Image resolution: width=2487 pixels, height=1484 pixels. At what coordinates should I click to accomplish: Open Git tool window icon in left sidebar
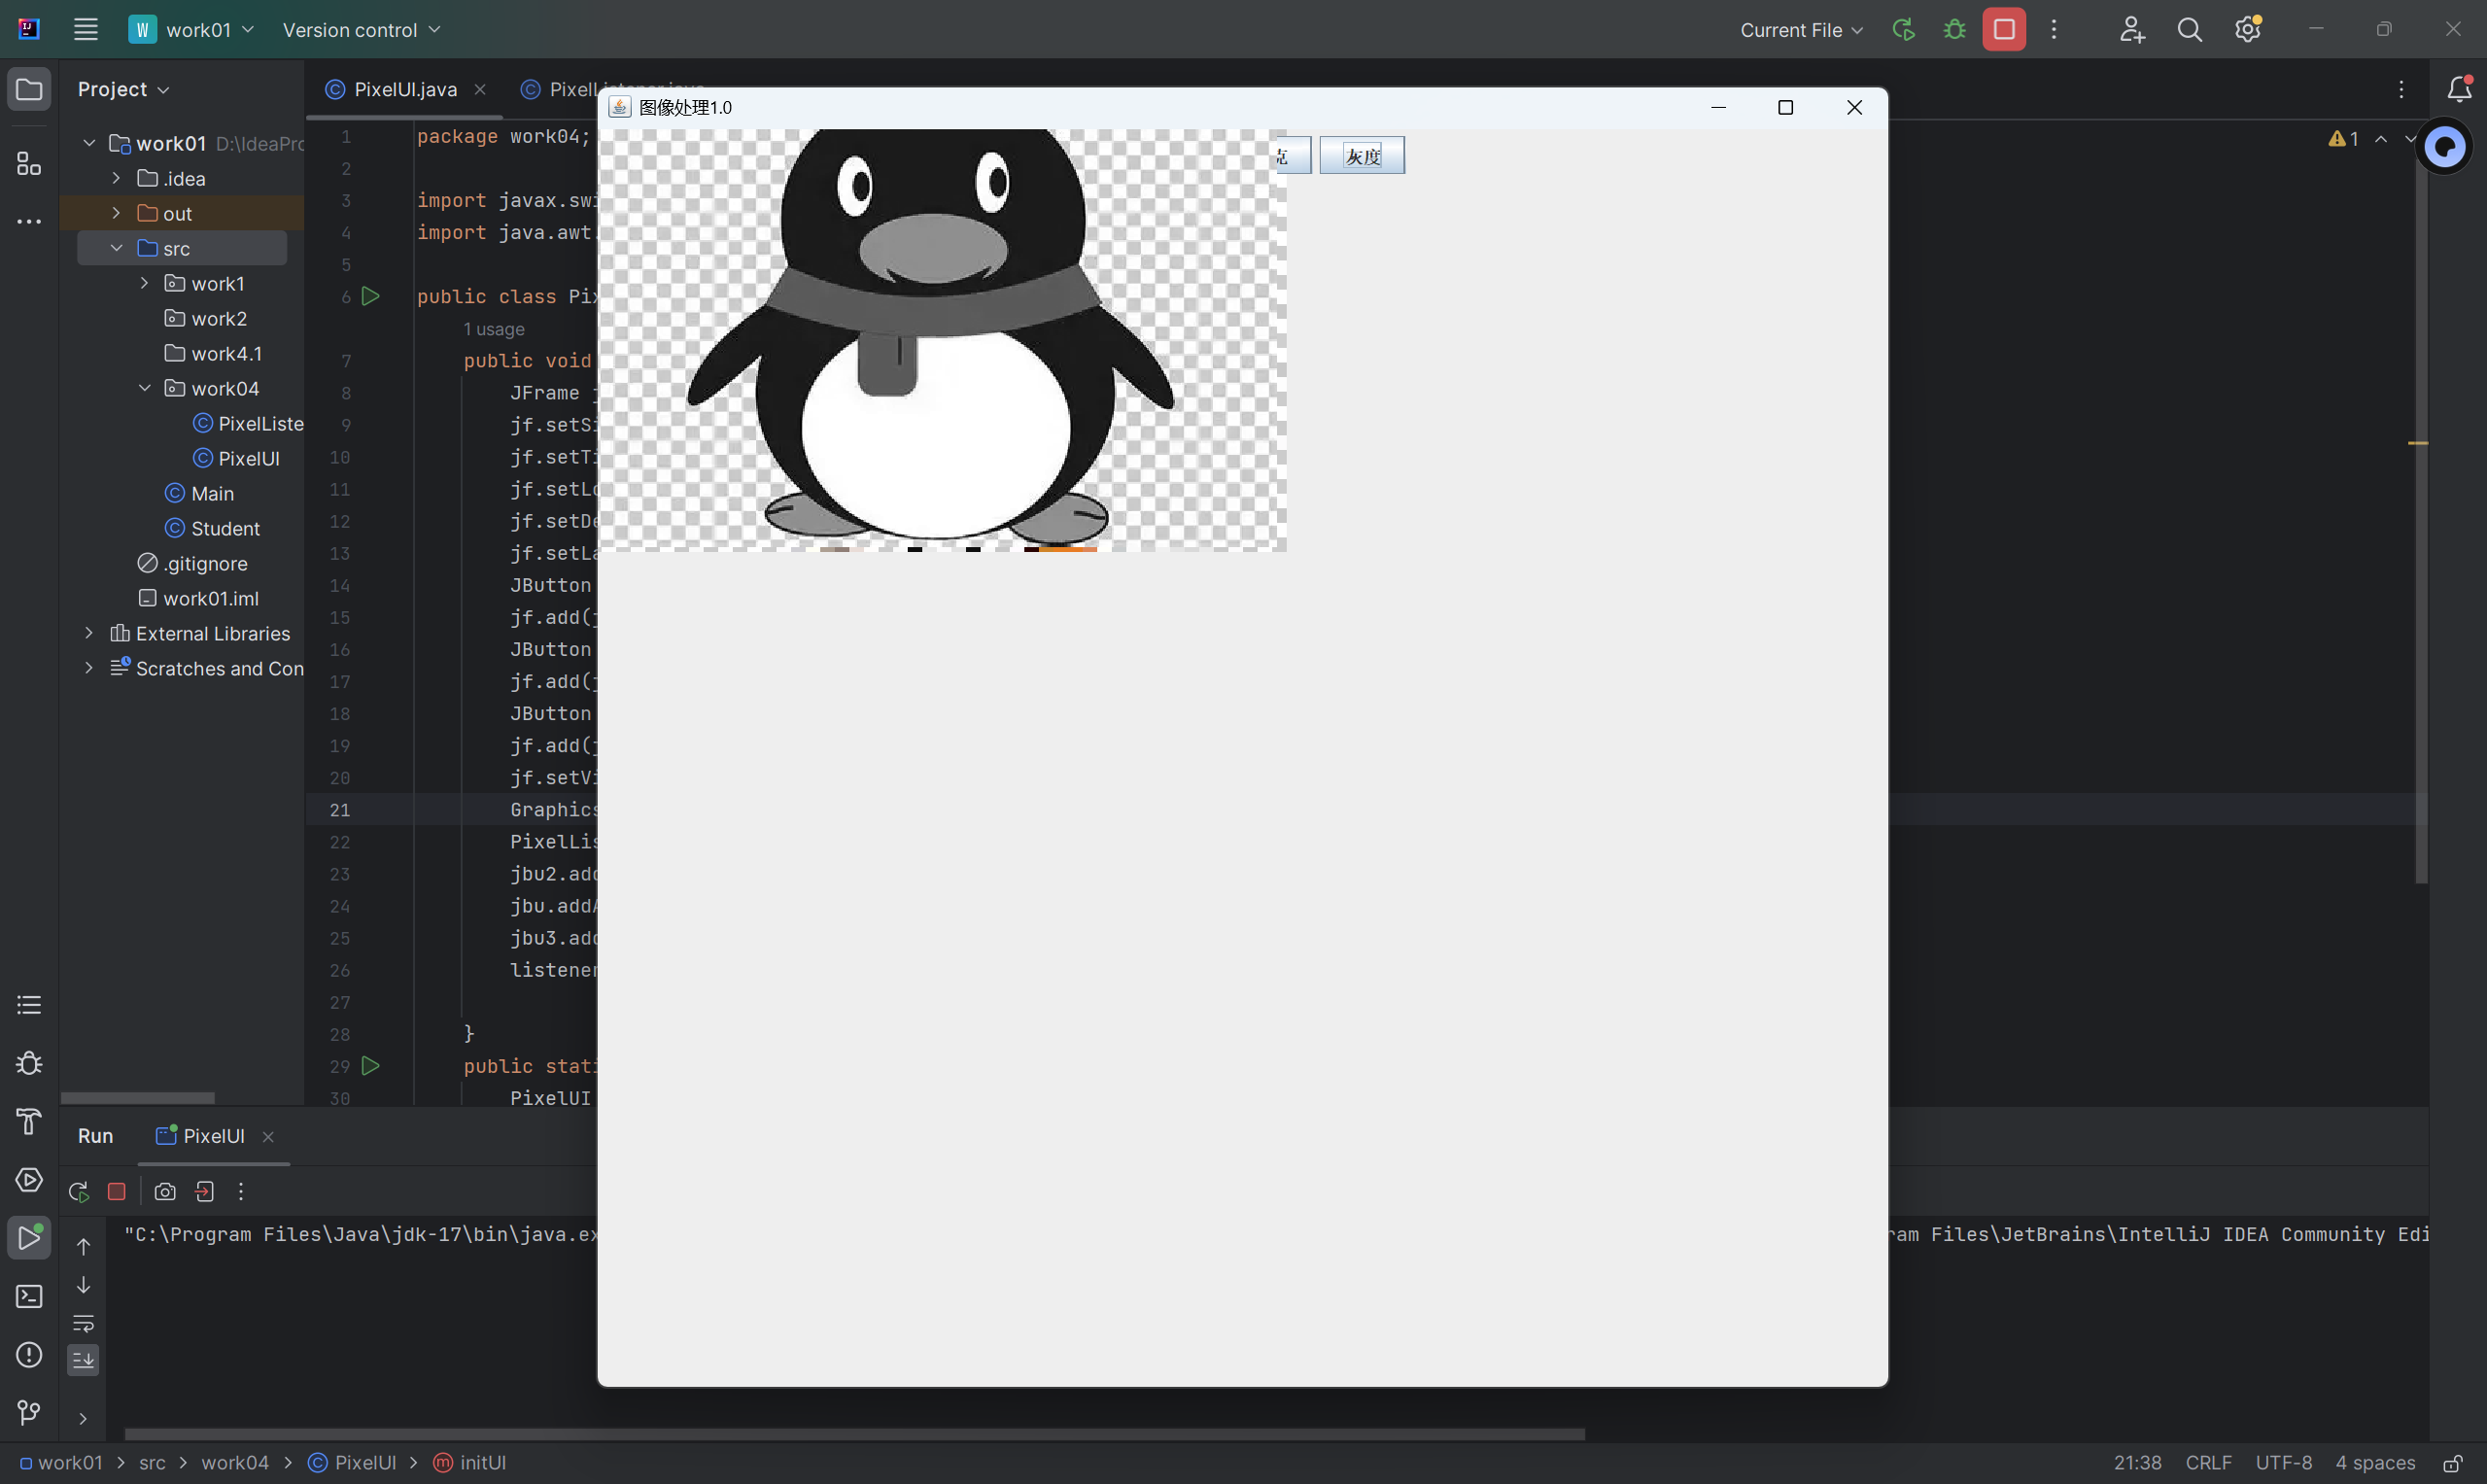29,1412
